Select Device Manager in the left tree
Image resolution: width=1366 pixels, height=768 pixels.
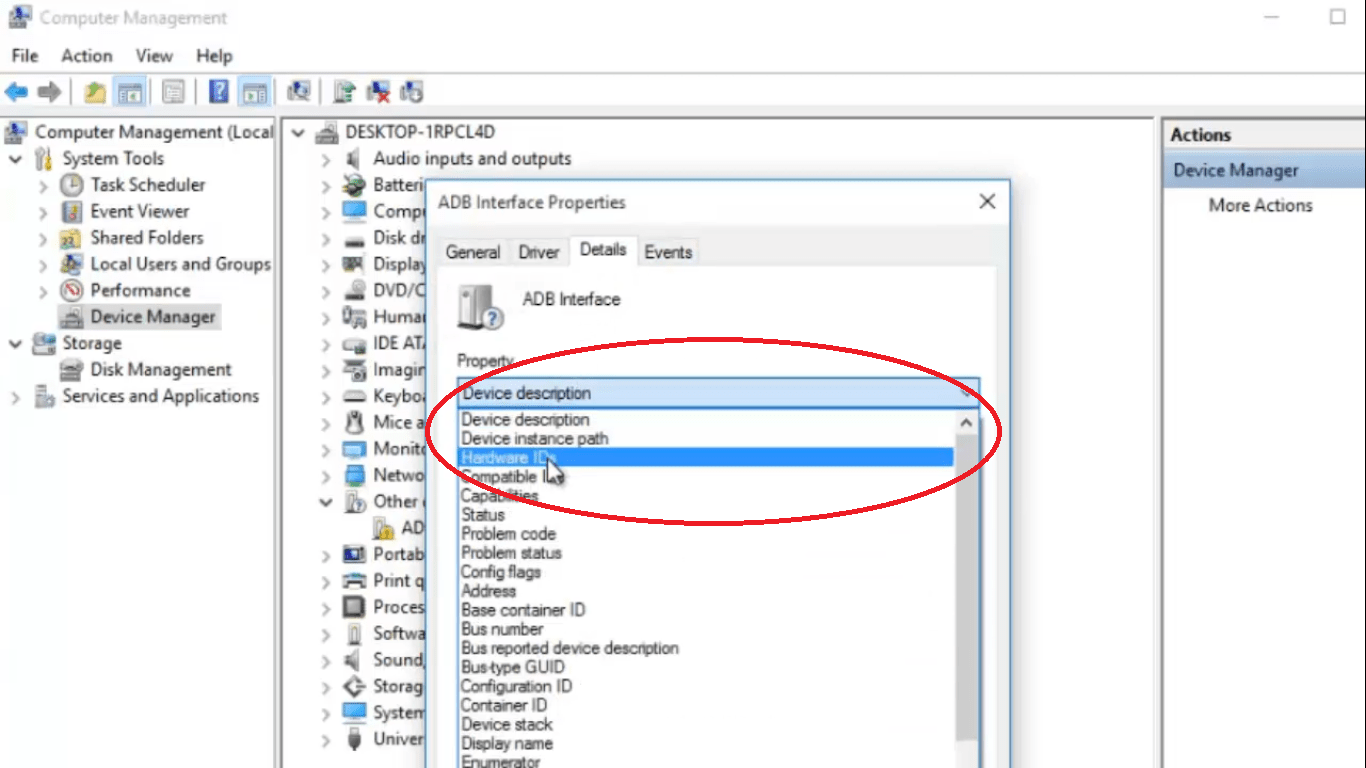[x=153, y=317]
